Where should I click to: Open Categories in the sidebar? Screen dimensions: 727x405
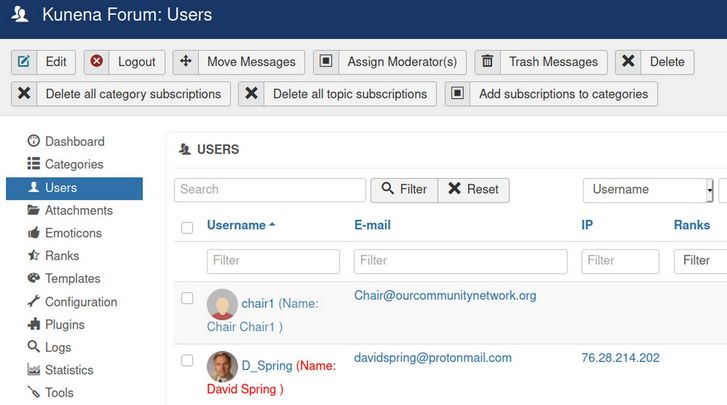click(73, 164)
